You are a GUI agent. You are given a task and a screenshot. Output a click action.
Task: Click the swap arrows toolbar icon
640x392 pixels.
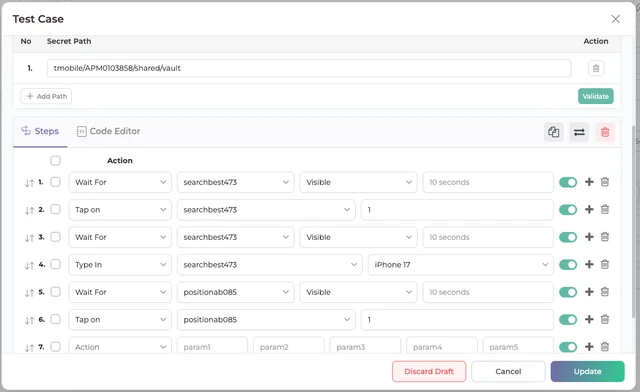pyautogui.click(x=579, y=132)
